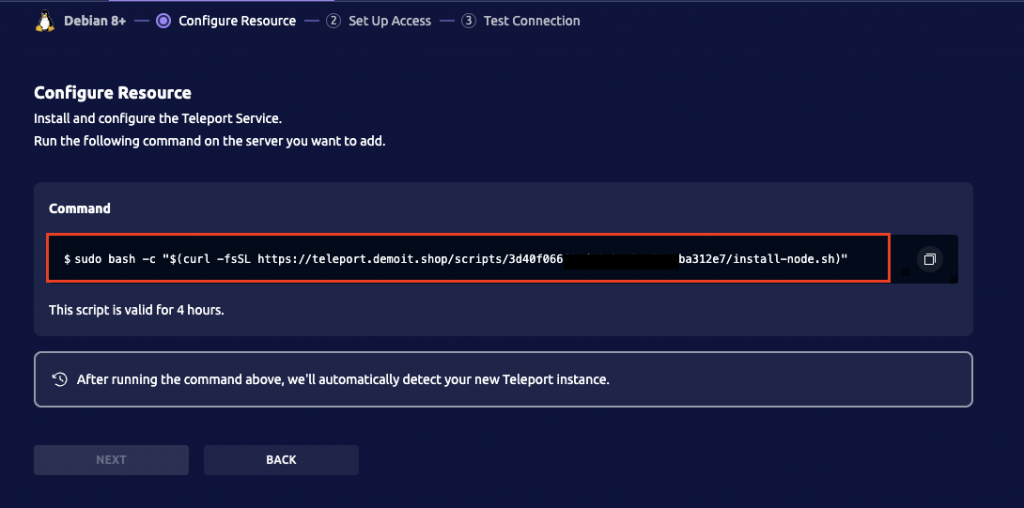Viewport: 1024px width, 508px height.
Task: Click the clock history icon in the info box
Action: tap(59, 379)
